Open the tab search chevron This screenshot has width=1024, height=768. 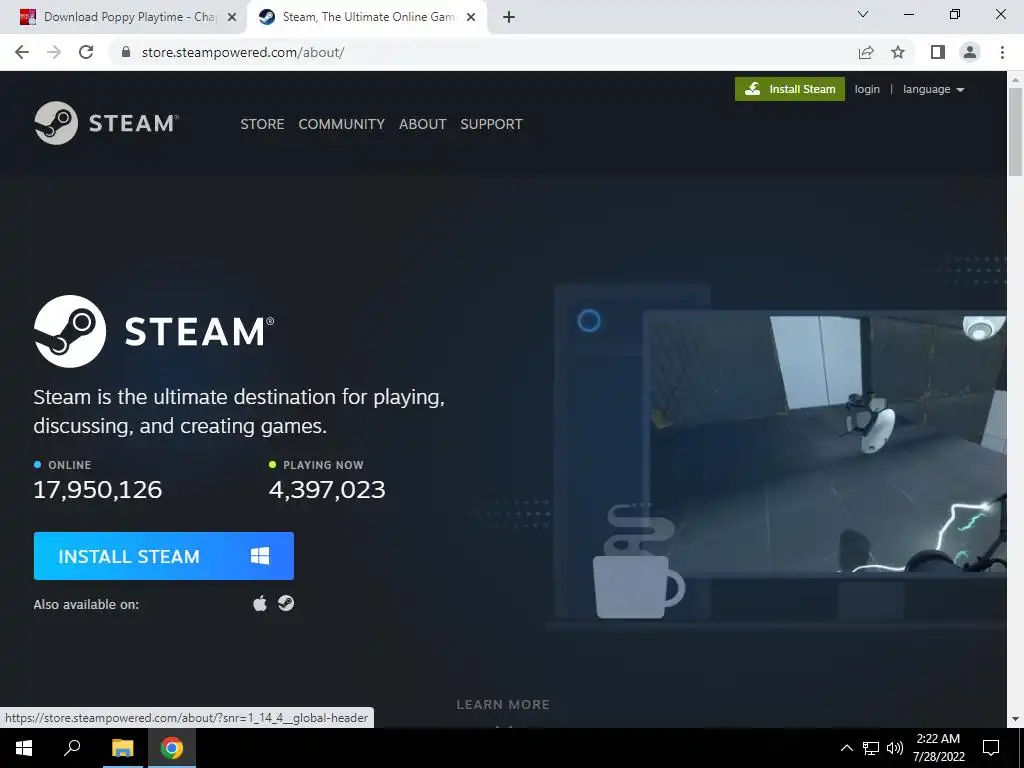point(863,14)
